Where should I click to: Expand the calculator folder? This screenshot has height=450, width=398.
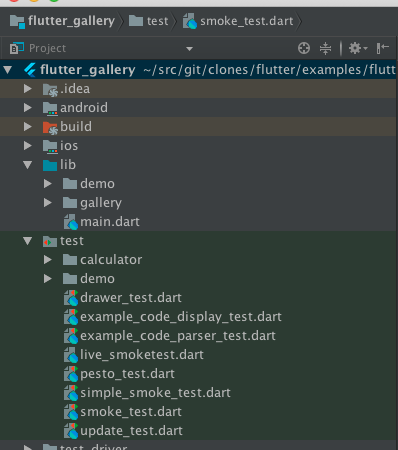[48, 259]
